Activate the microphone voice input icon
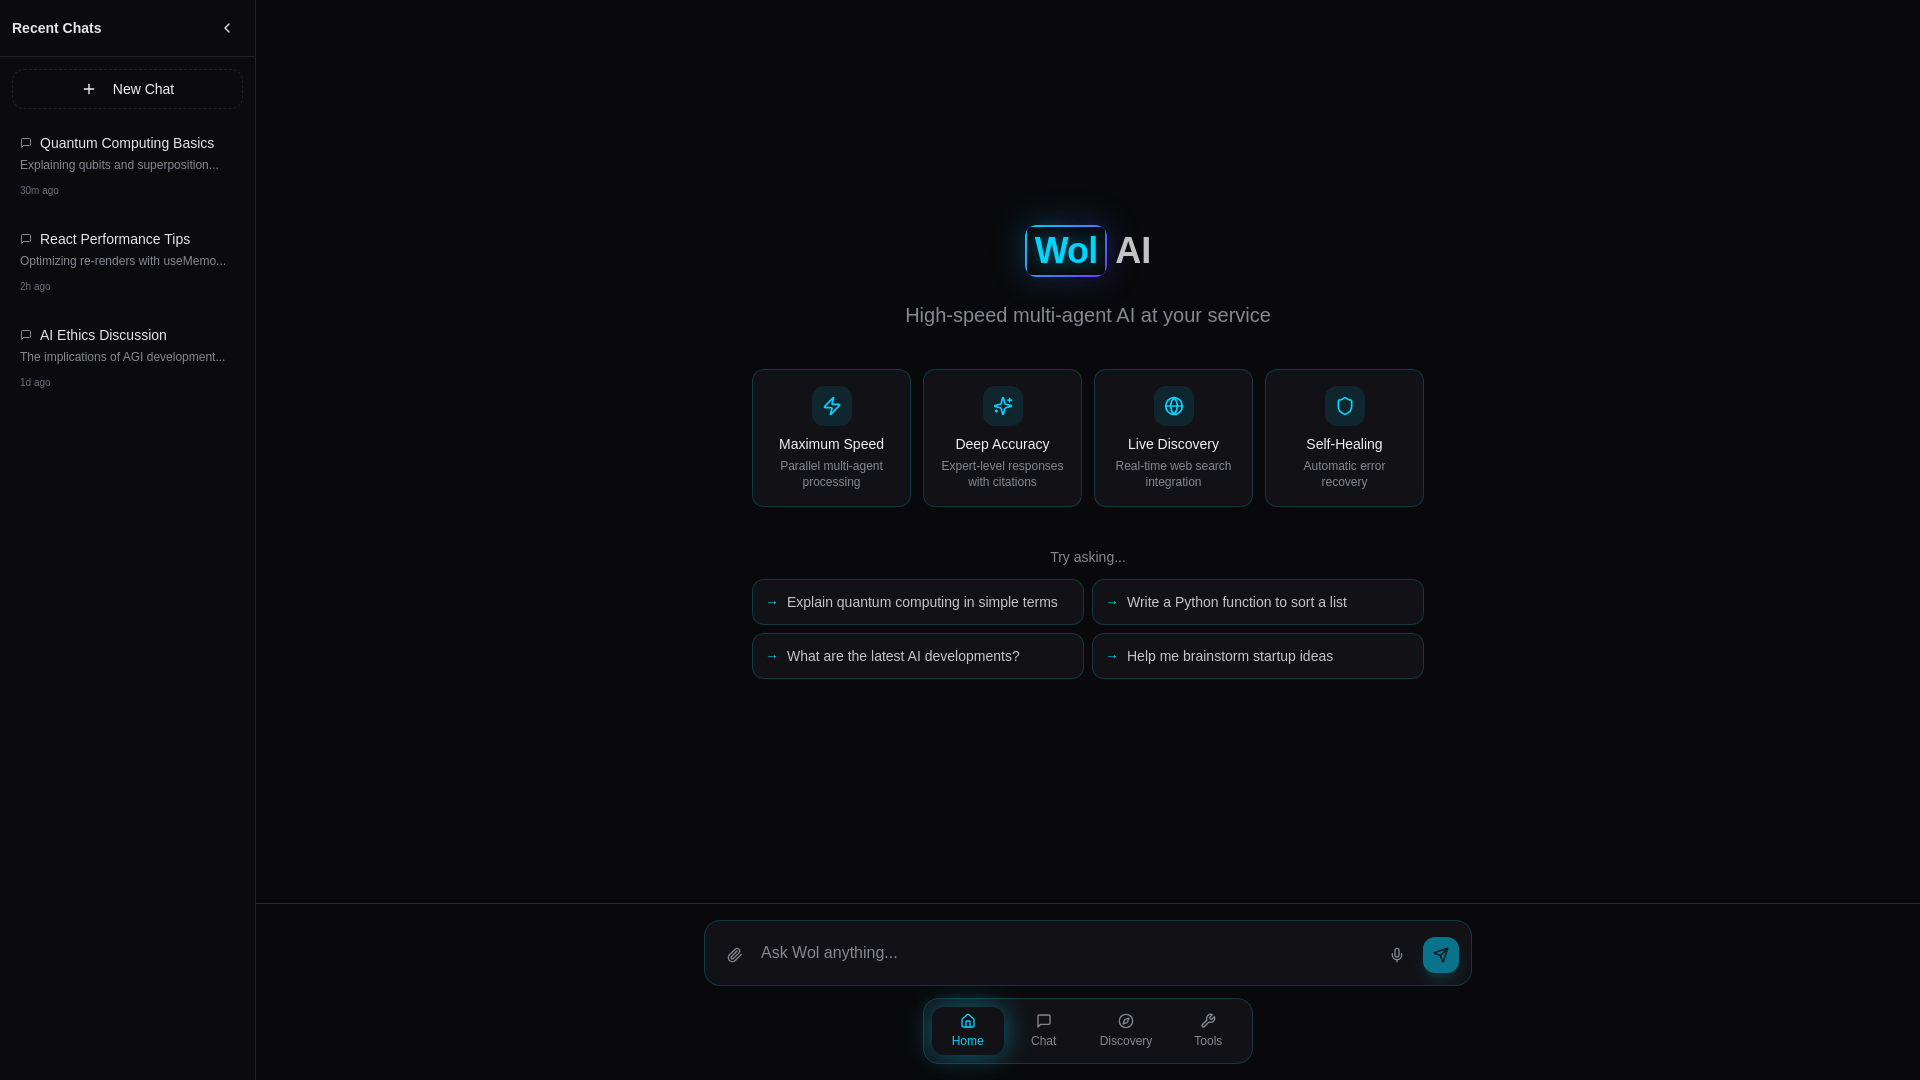This screenshot has height=1080, width=1920. pos(1397,954)
